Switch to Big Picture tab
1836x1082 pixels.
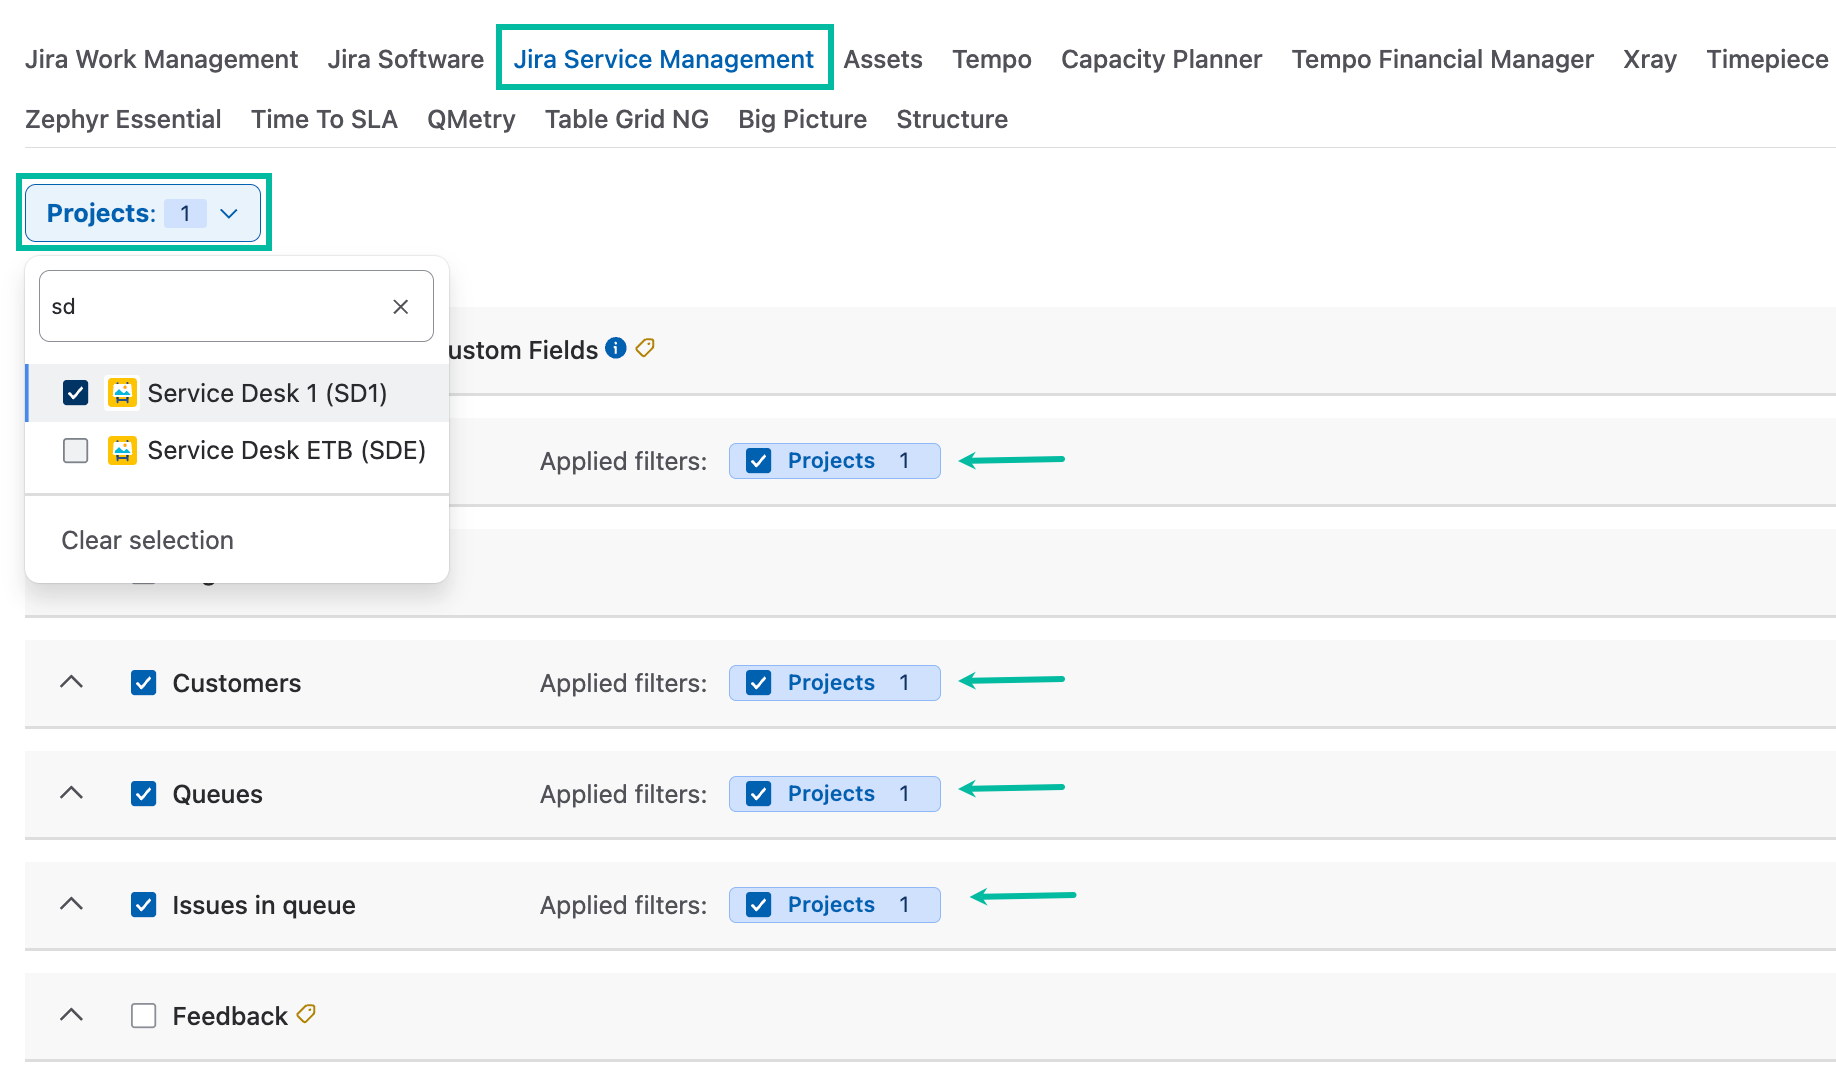click(x=802, y=119)
